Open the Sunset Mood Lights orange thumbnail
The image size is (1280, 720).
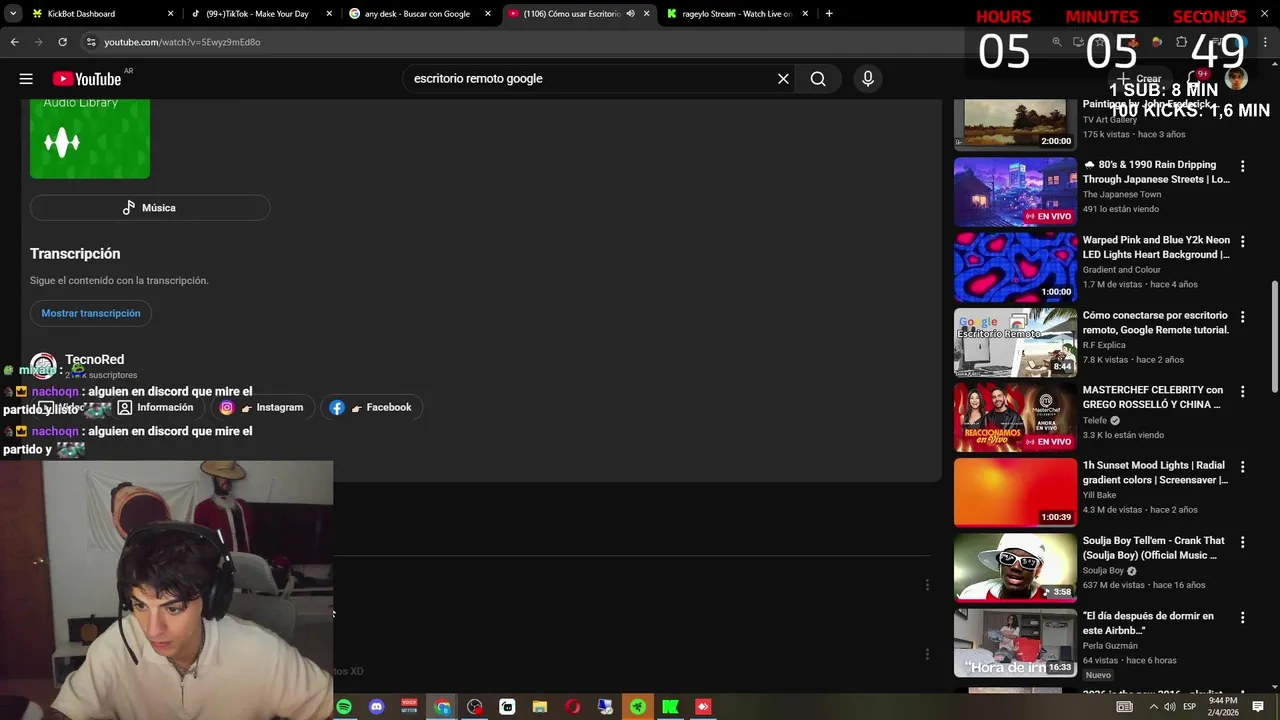pos(1015,492)
